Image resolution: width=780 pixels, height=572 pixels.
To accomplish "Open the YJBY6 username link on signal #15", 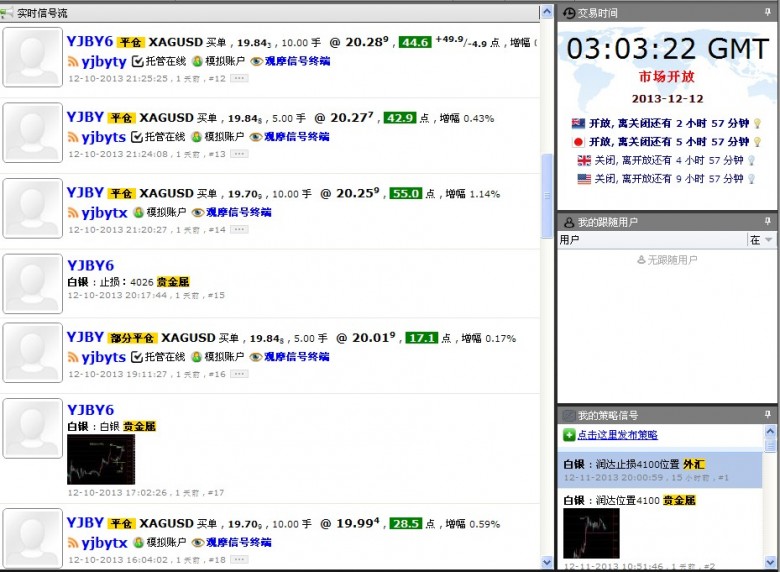I will (x=90, y=265).
